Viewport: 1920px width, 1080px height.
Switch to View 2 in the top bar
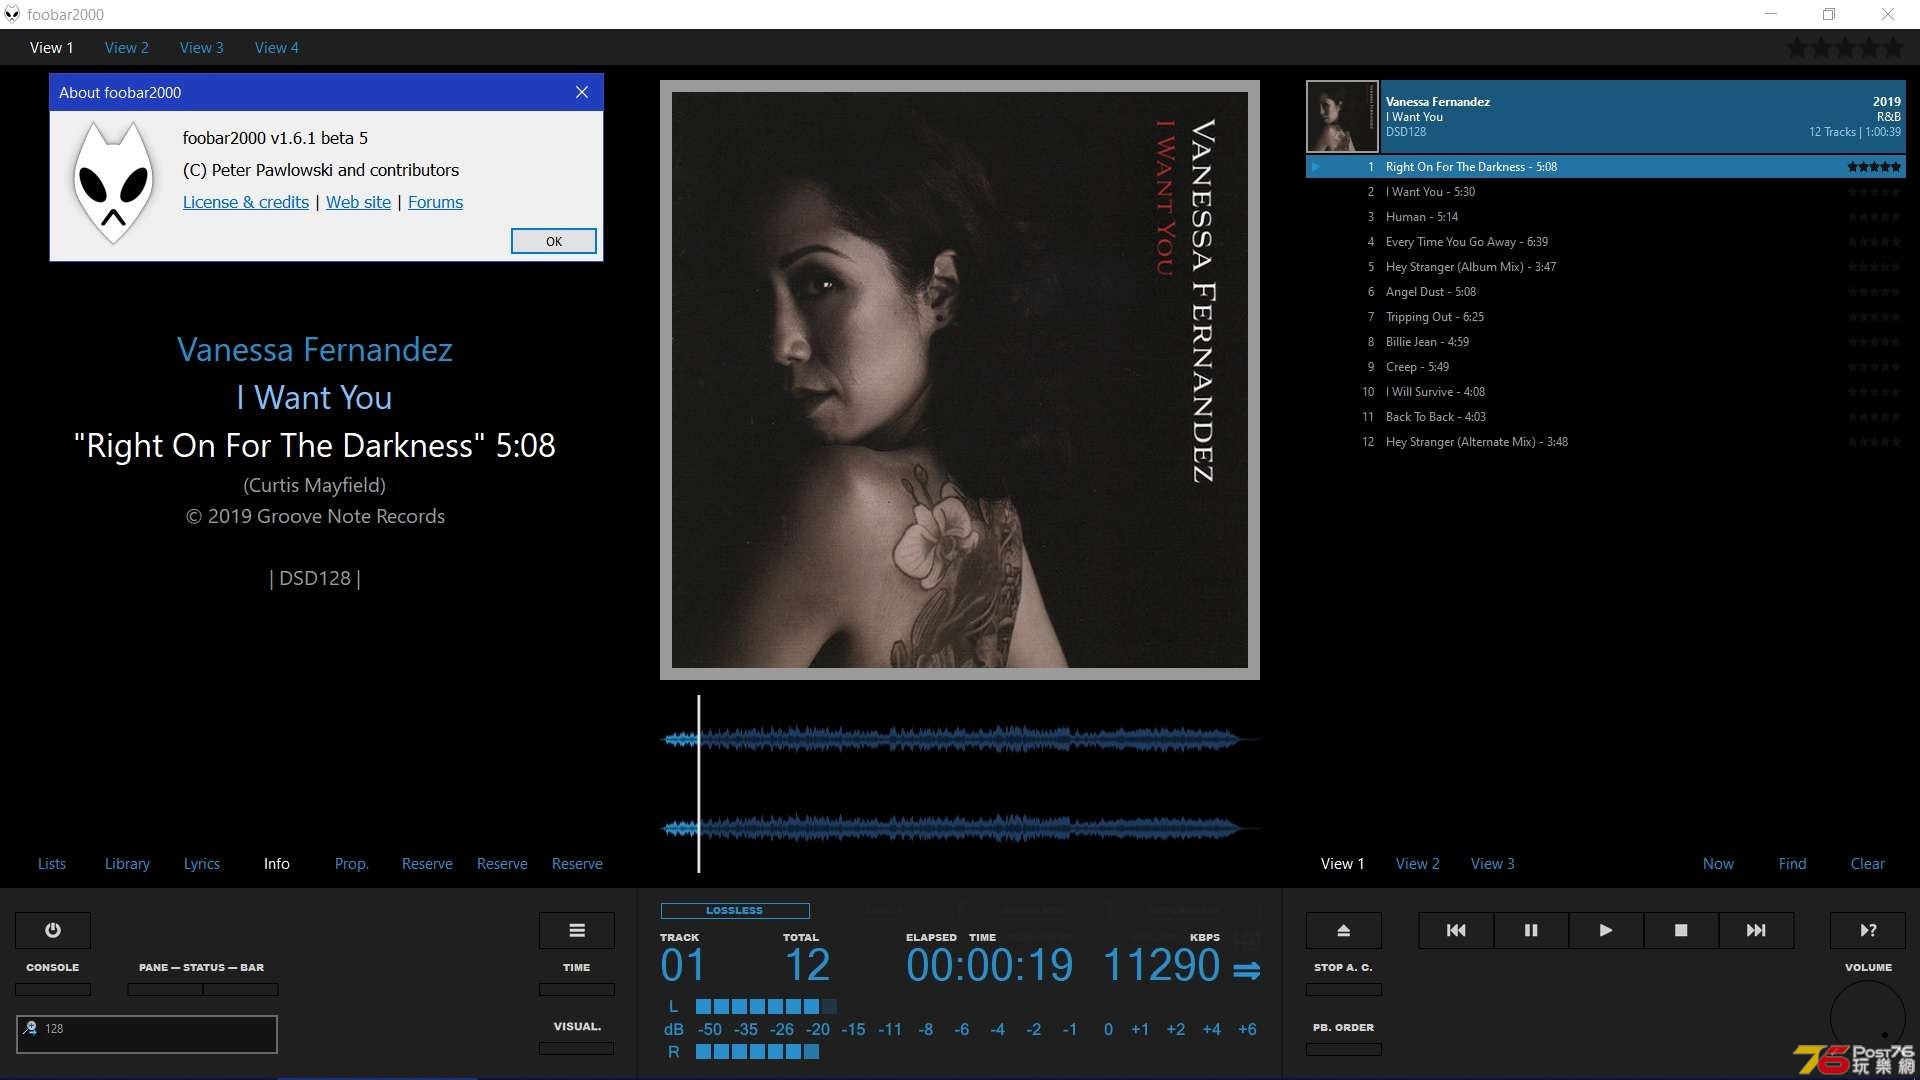tap(127, 48)
